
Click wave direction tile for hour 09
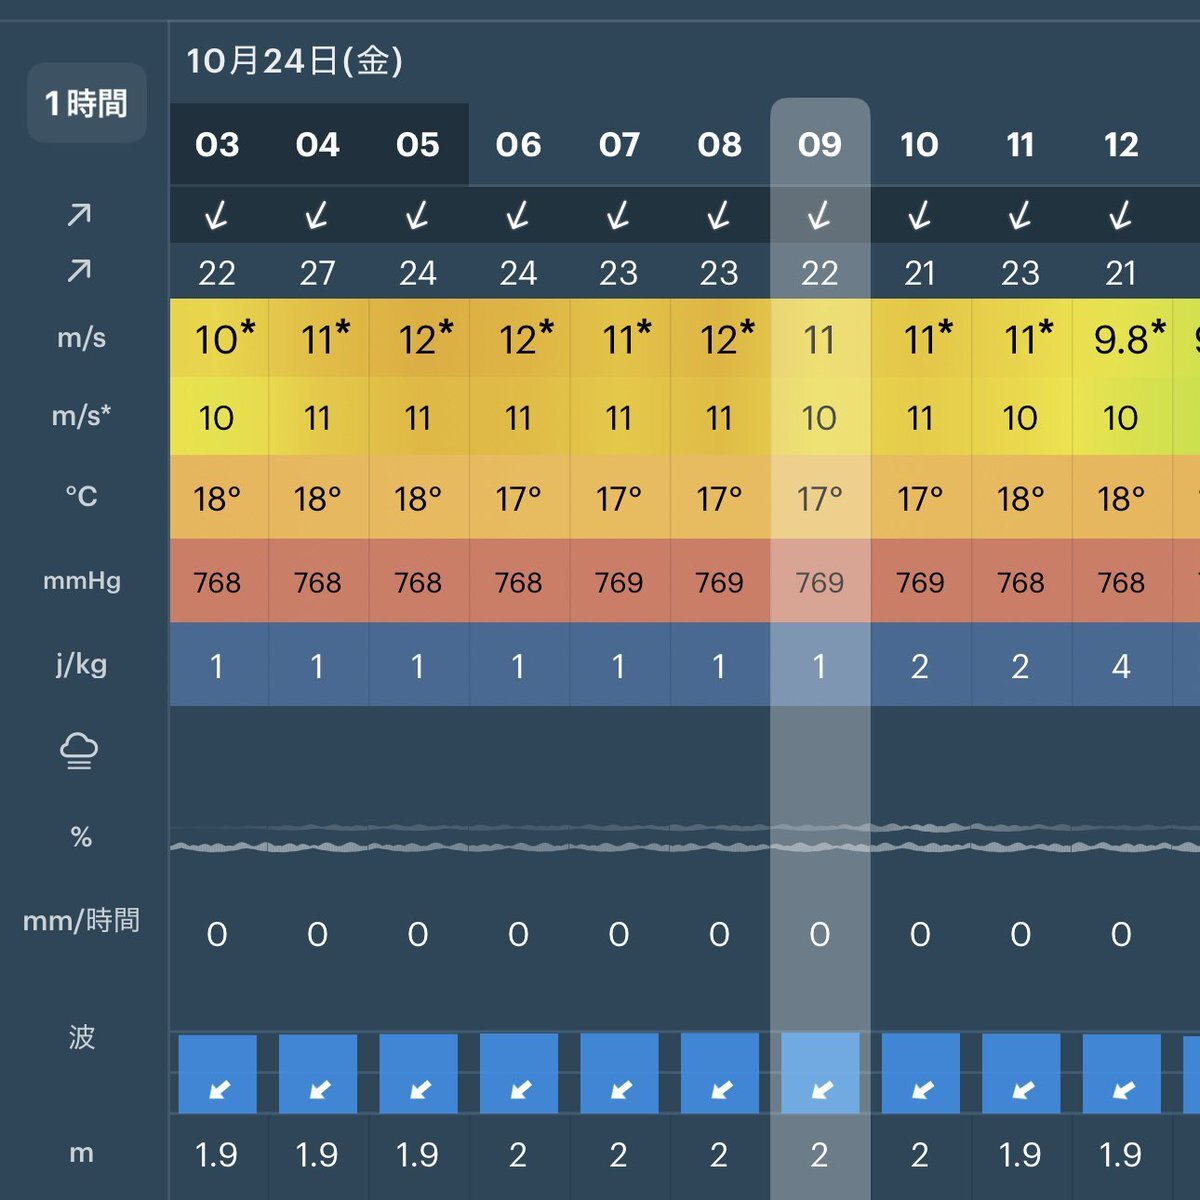click(820, 1074)
